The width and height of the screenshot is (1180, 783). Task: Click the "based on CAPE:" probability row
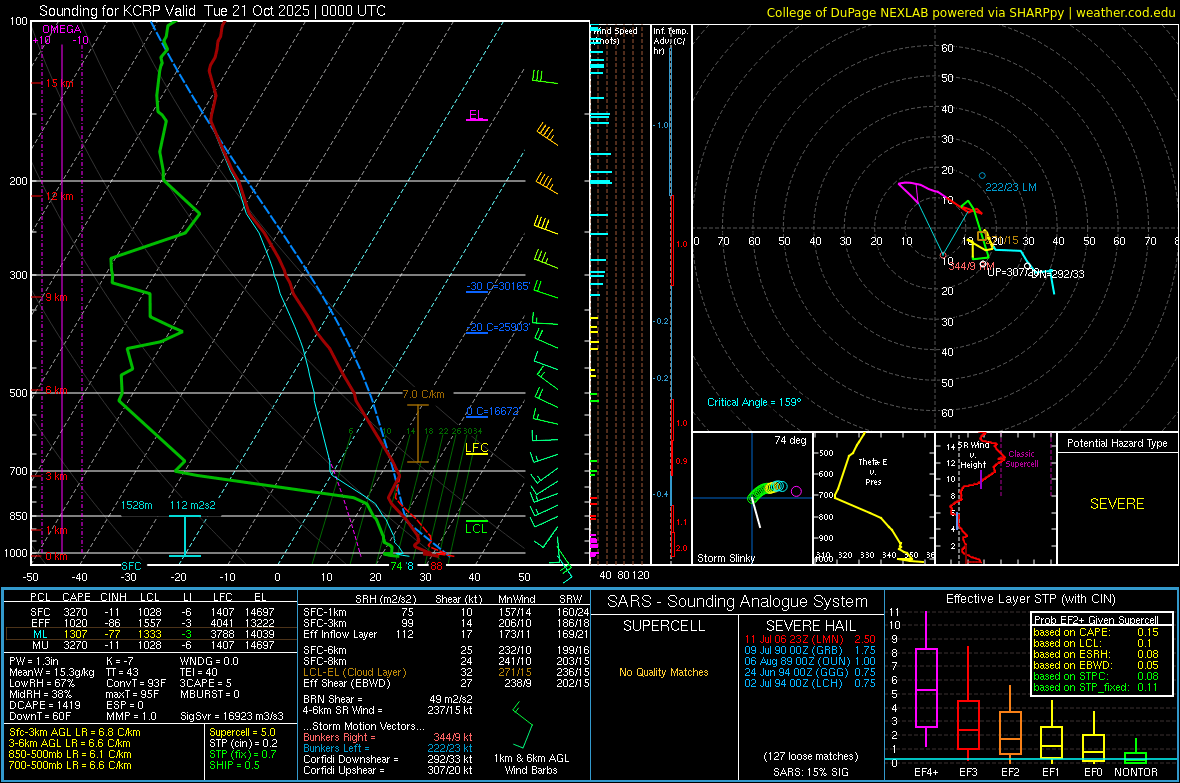tap(1096, 632)
